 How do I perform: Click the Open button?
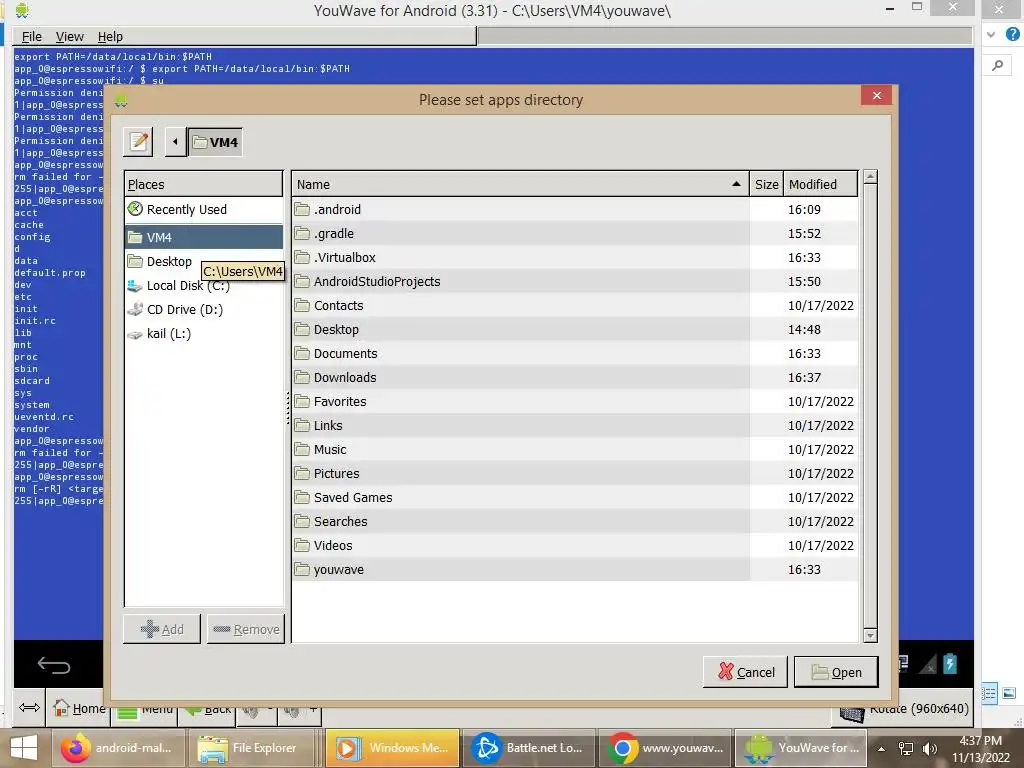click(x=836, y=672)
